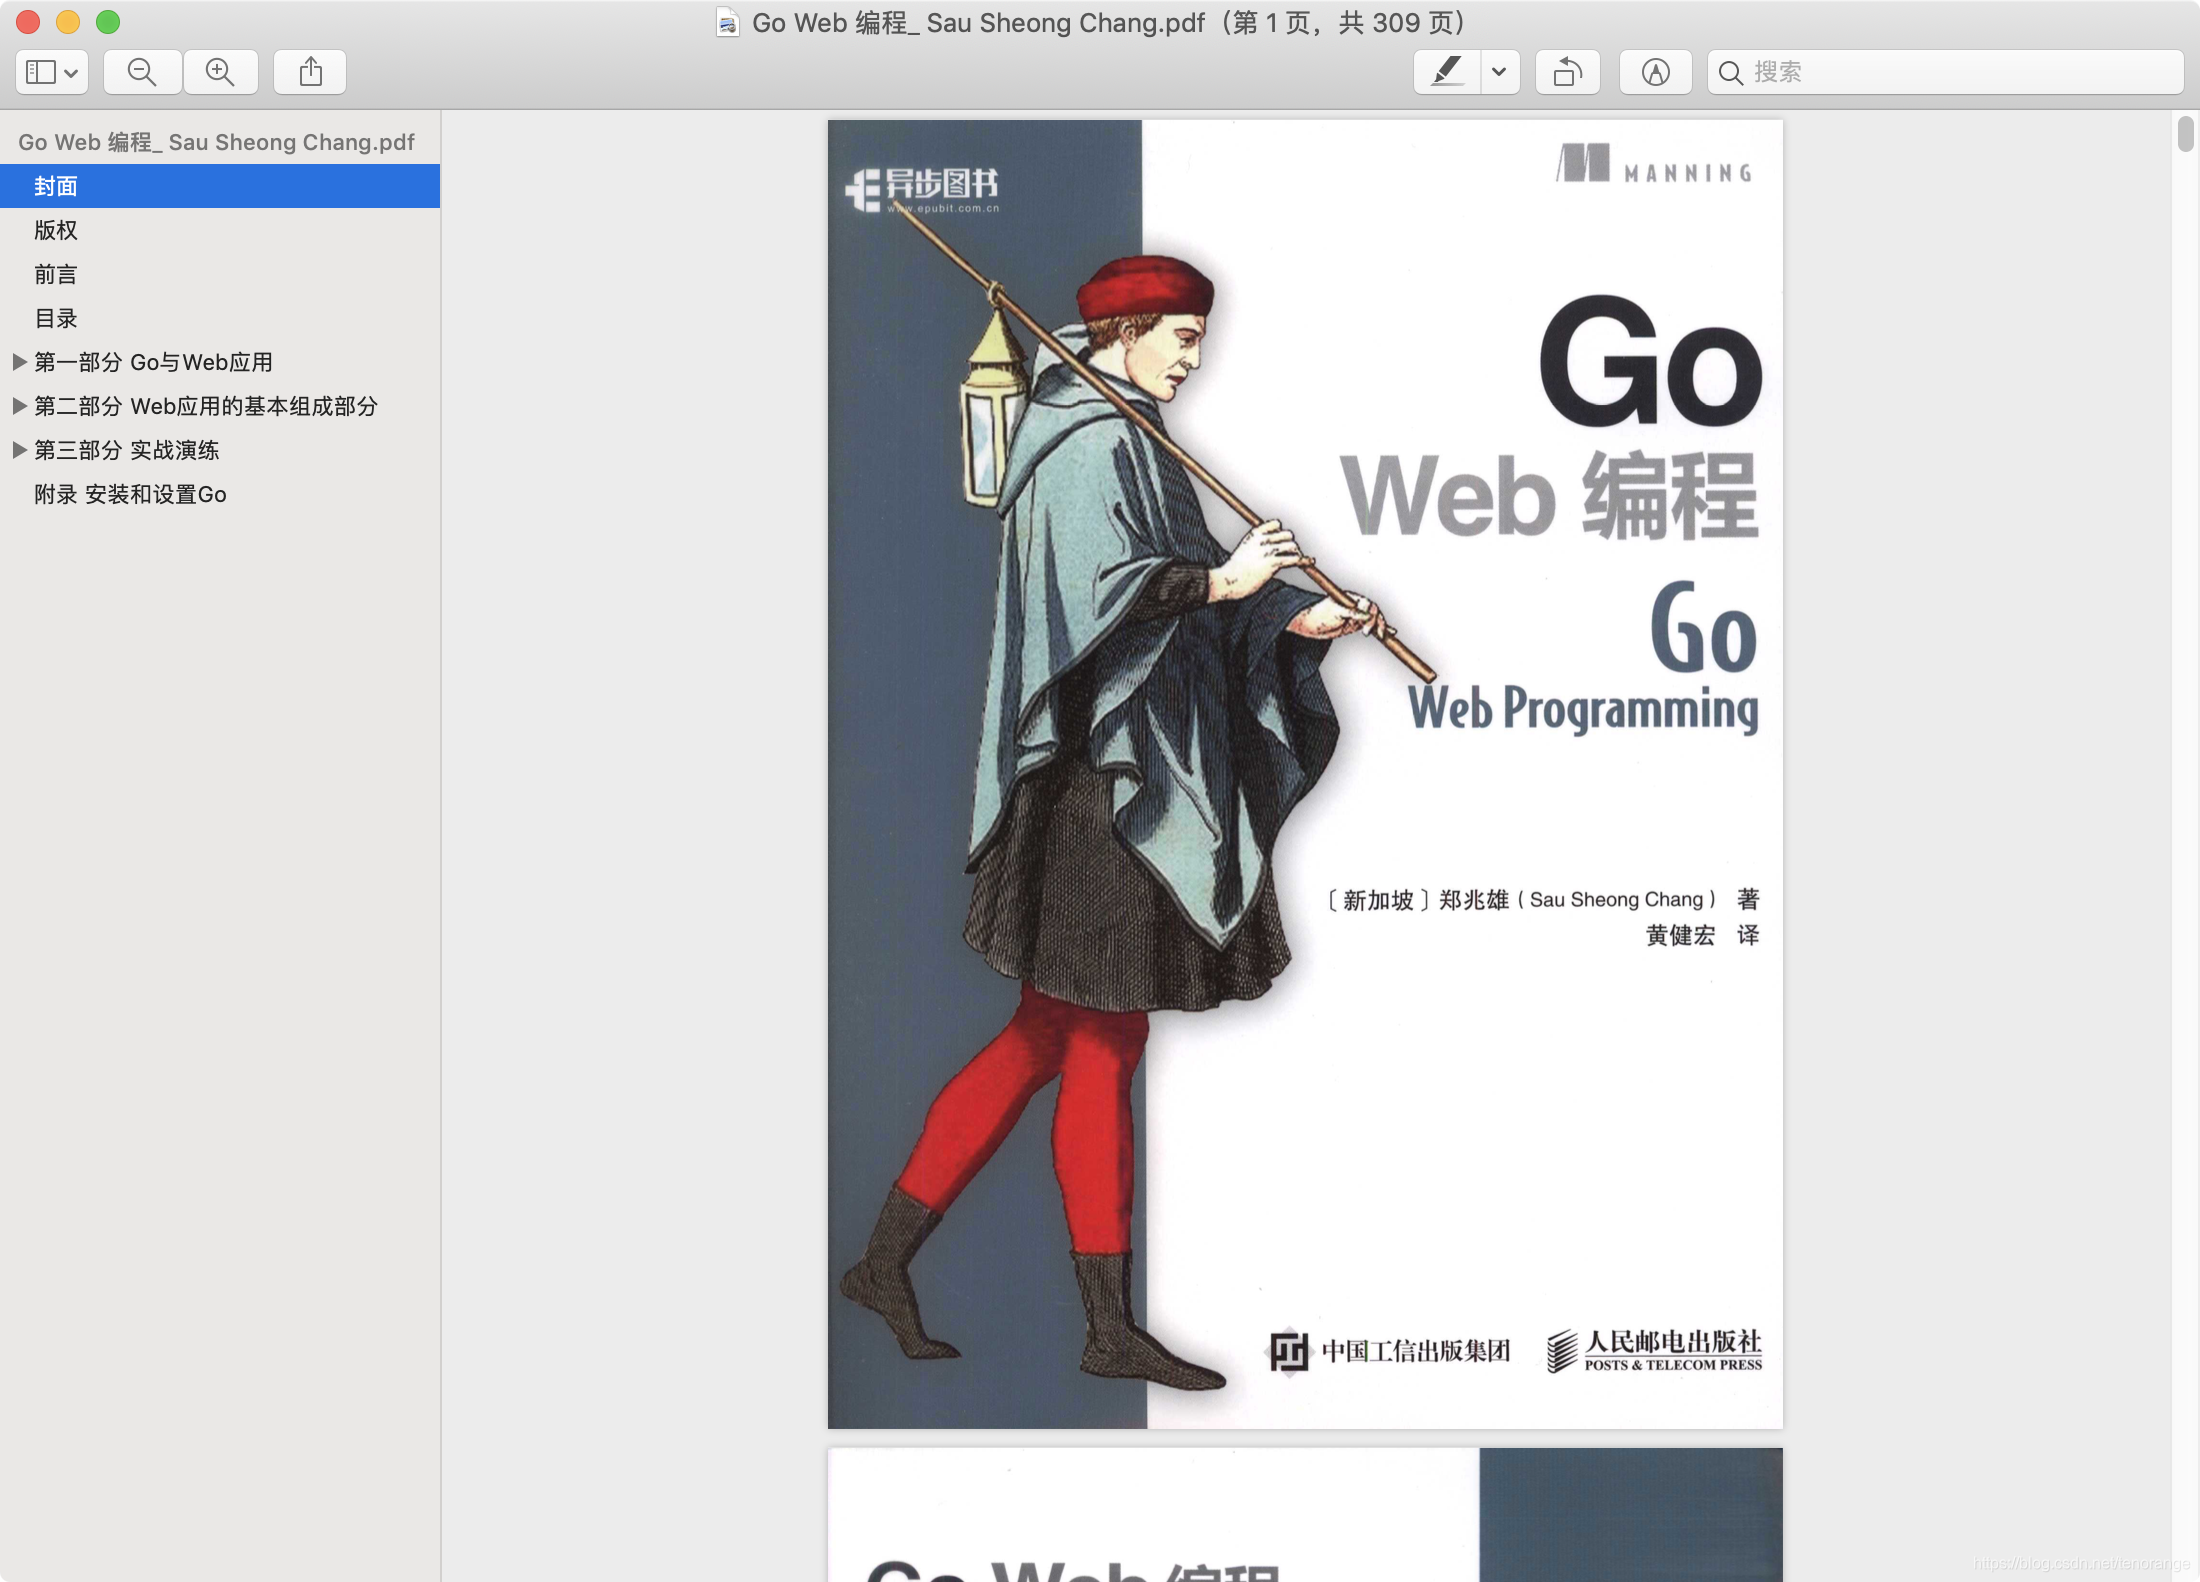Select 版权 in the table of contents
Image resolution: width=2200 pixels, height=1582 pixels.
55,230
